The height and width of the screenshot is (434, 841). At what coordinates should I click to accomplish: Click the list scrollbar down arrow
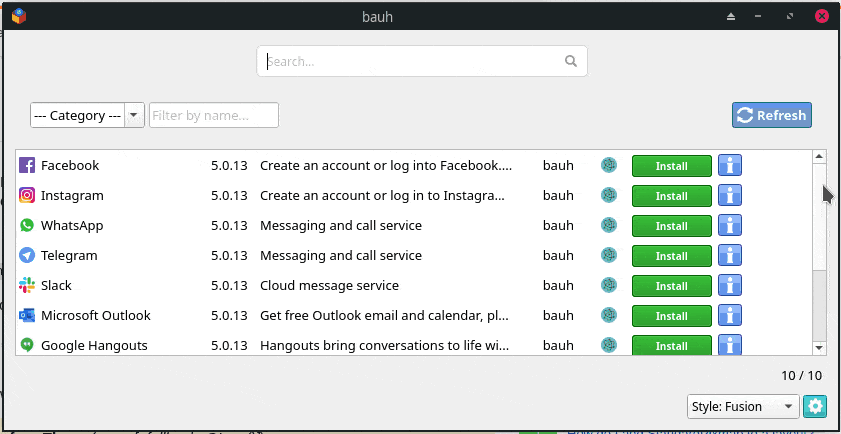pos(819,348)
